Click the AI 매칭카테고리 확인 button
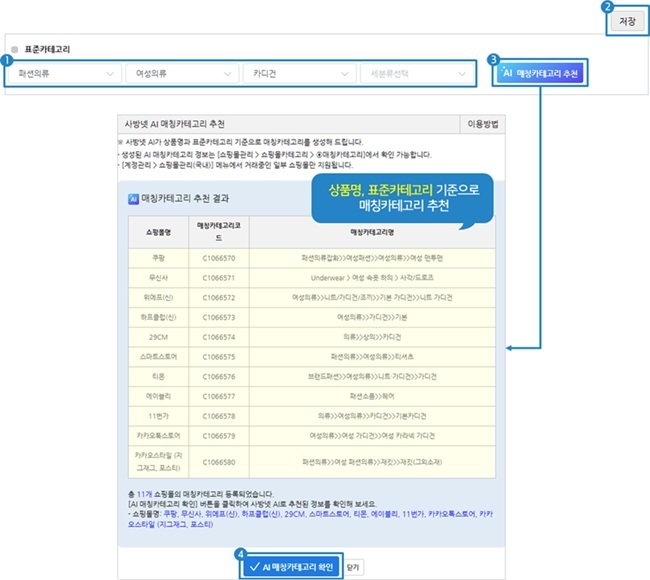The height and width of the screenshot is (580, 650). click(291, 565)
